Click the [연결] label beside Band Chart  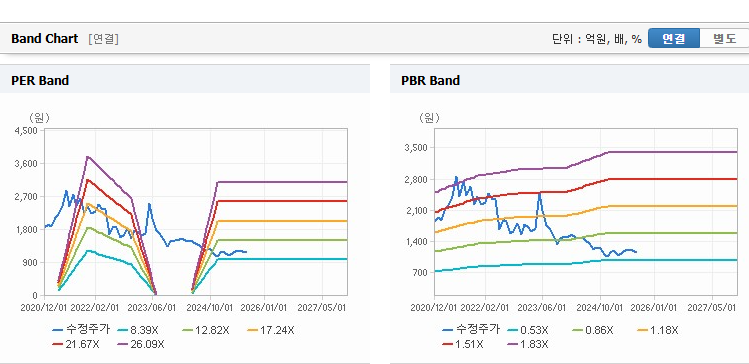(103, 39)
